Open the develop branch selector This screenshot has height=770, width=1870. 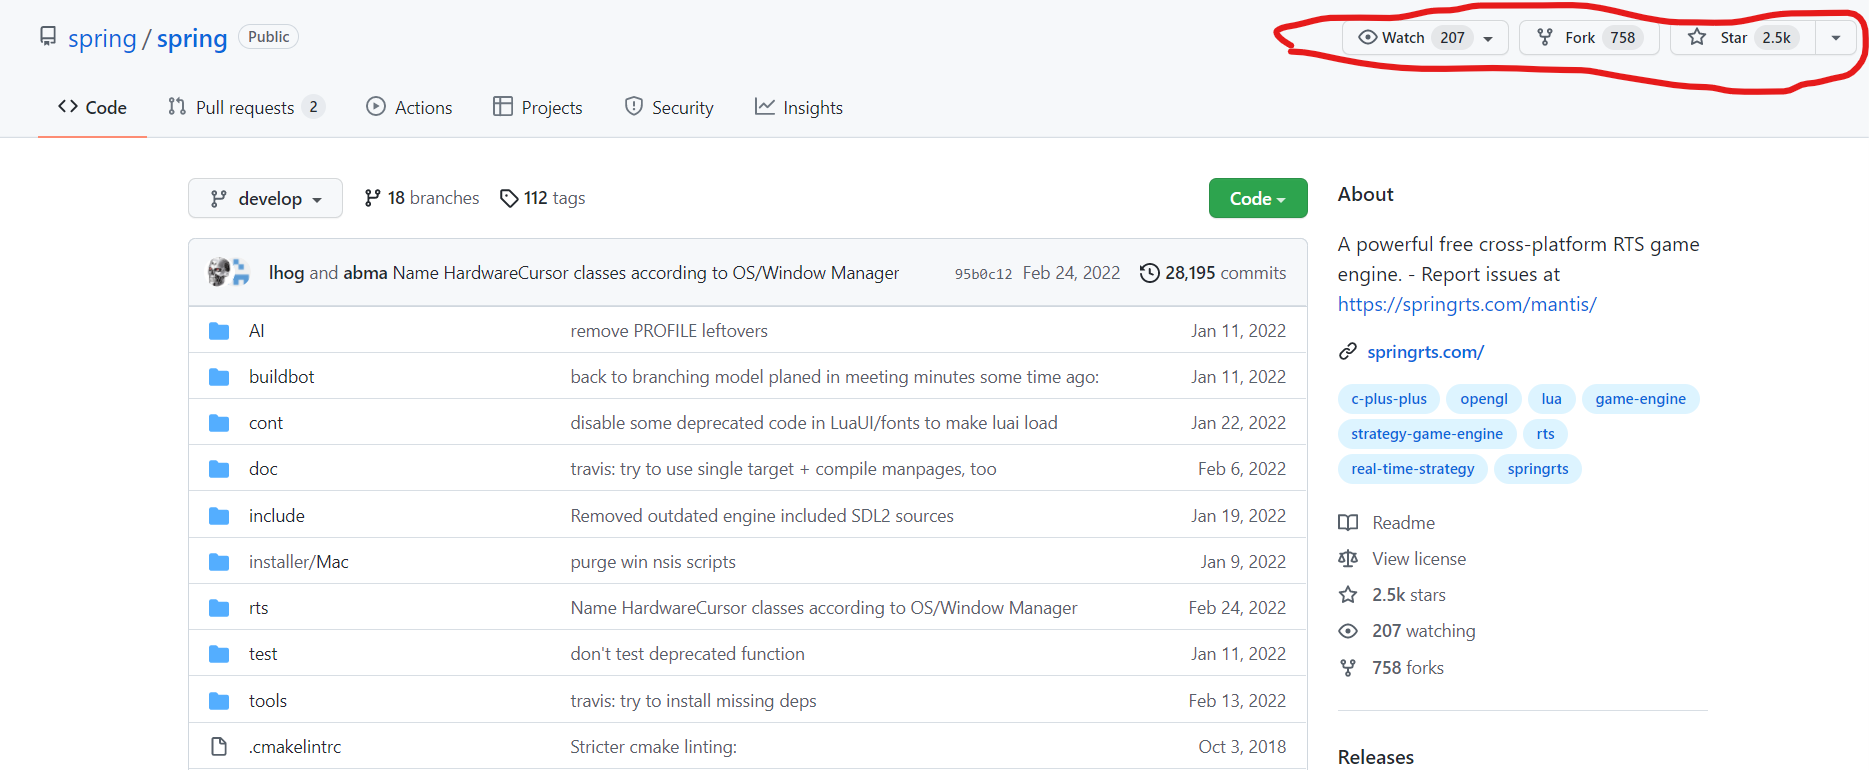click(265, 198)
